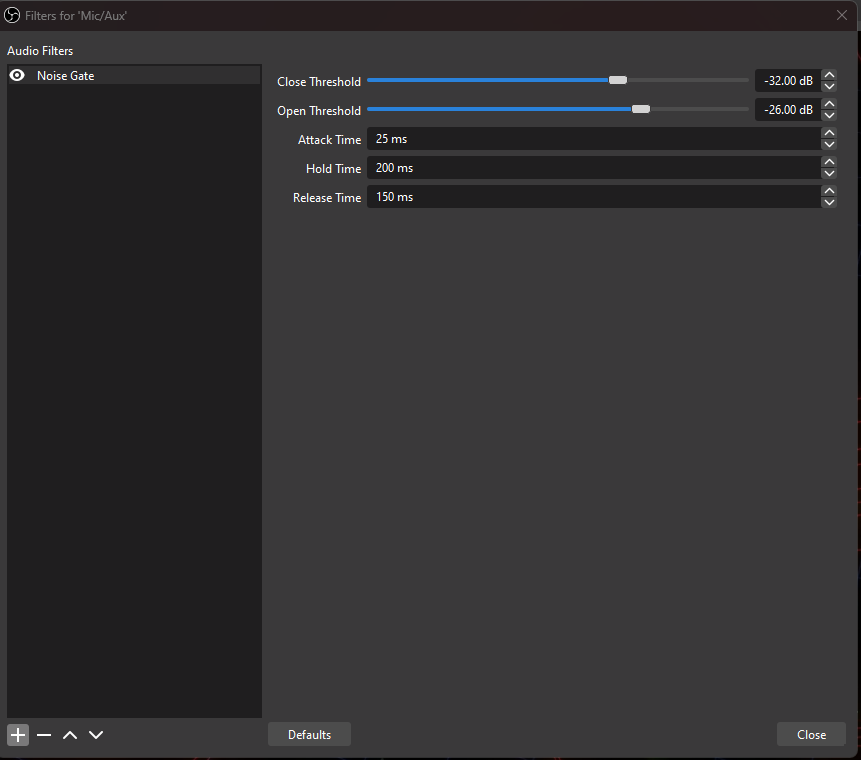The image size is (861, 760).
Task: Click the Close Threshold -32.00 dB field
Action: coord(788,81)
